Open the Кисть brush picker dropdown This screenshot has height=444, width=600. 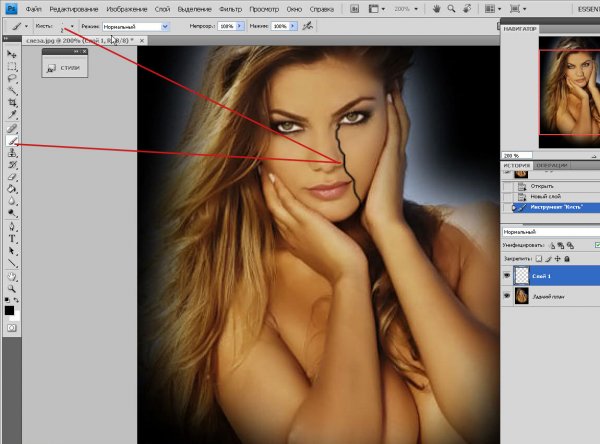pos(72,26)
